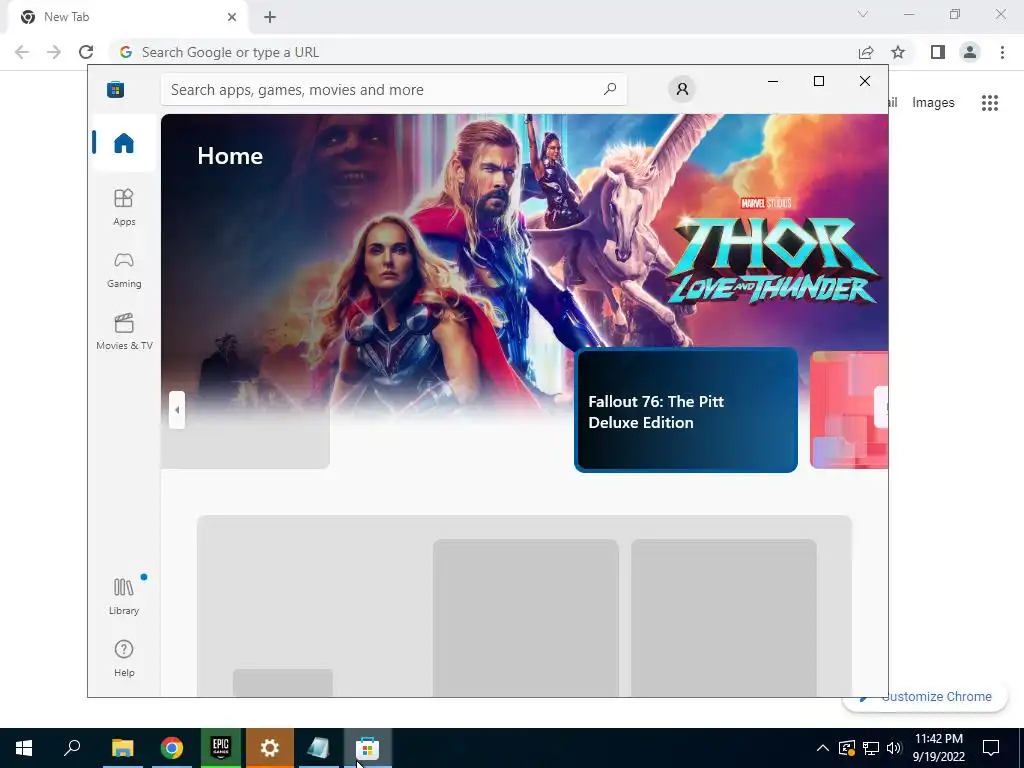Open the pink featured card beside Fallout 76
This screenshot has height=768, width=1024.
(x=849, y=410)
